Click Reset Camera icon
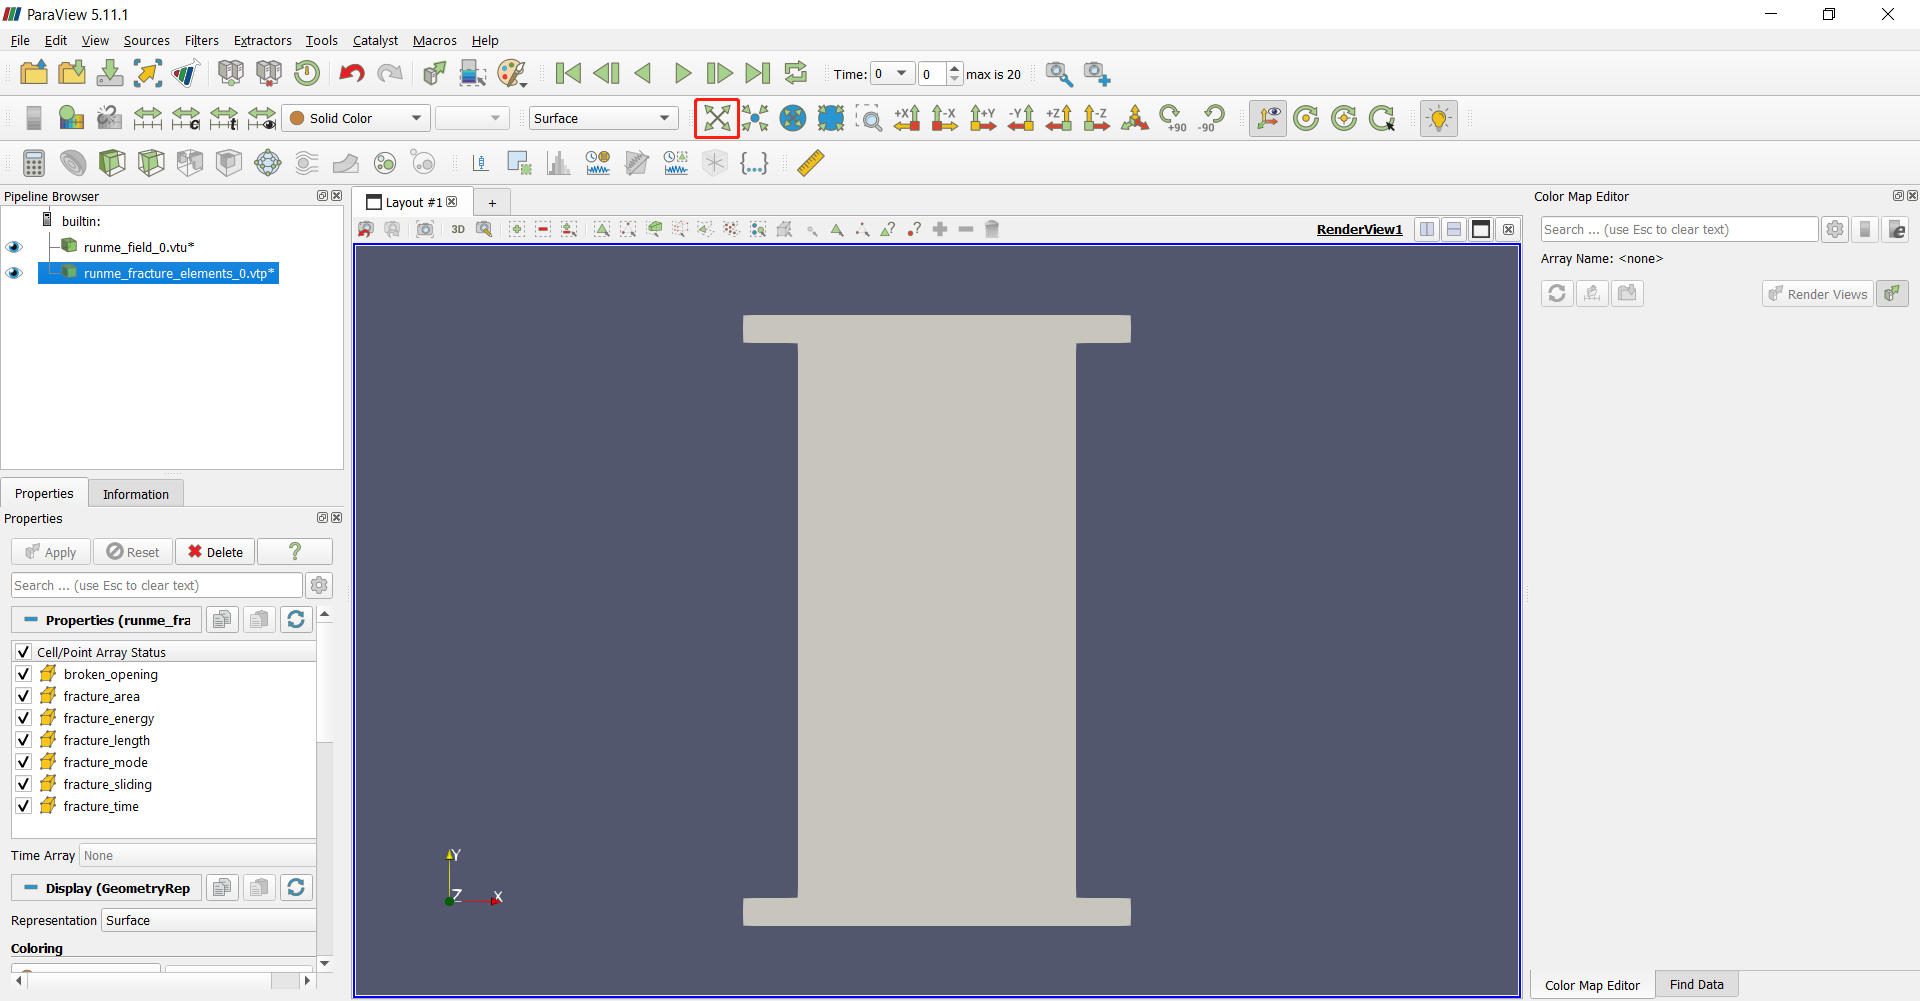The height and width of the screenshot is (1001, 1920). [x=717, y=118]
